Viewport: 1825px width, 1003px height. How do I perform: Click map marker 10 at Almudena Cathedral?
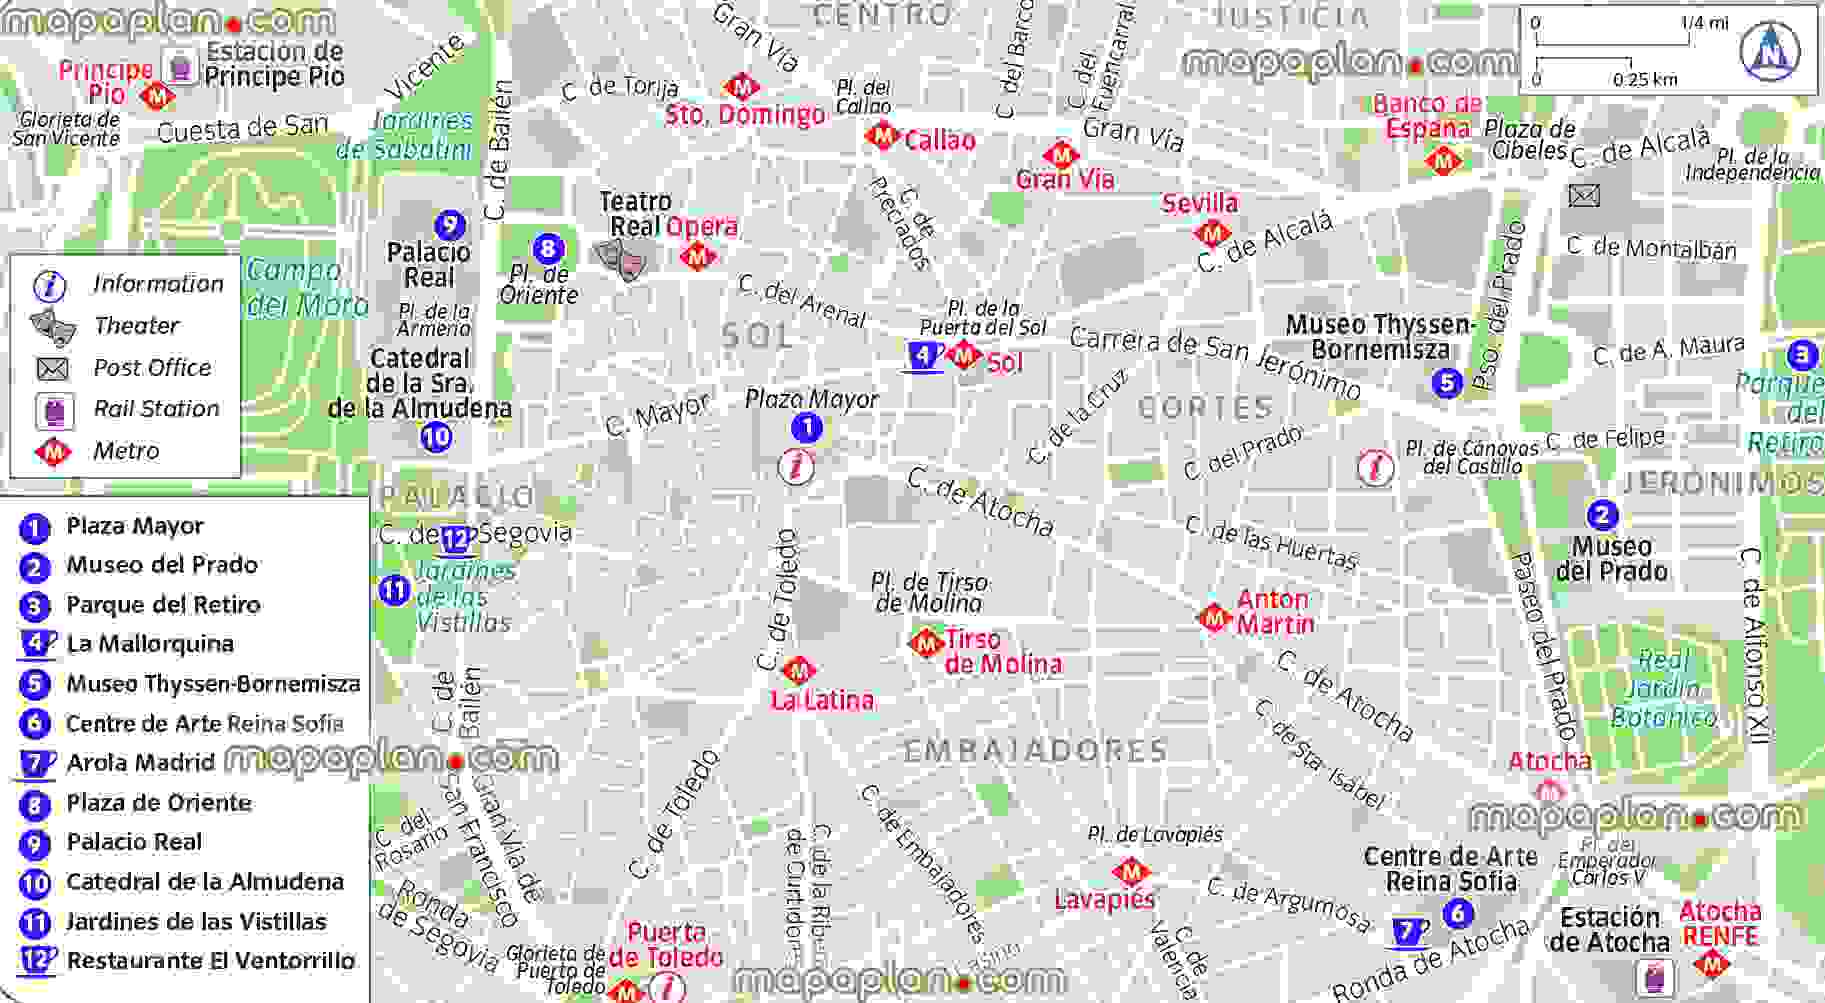(x=436, y=436)
